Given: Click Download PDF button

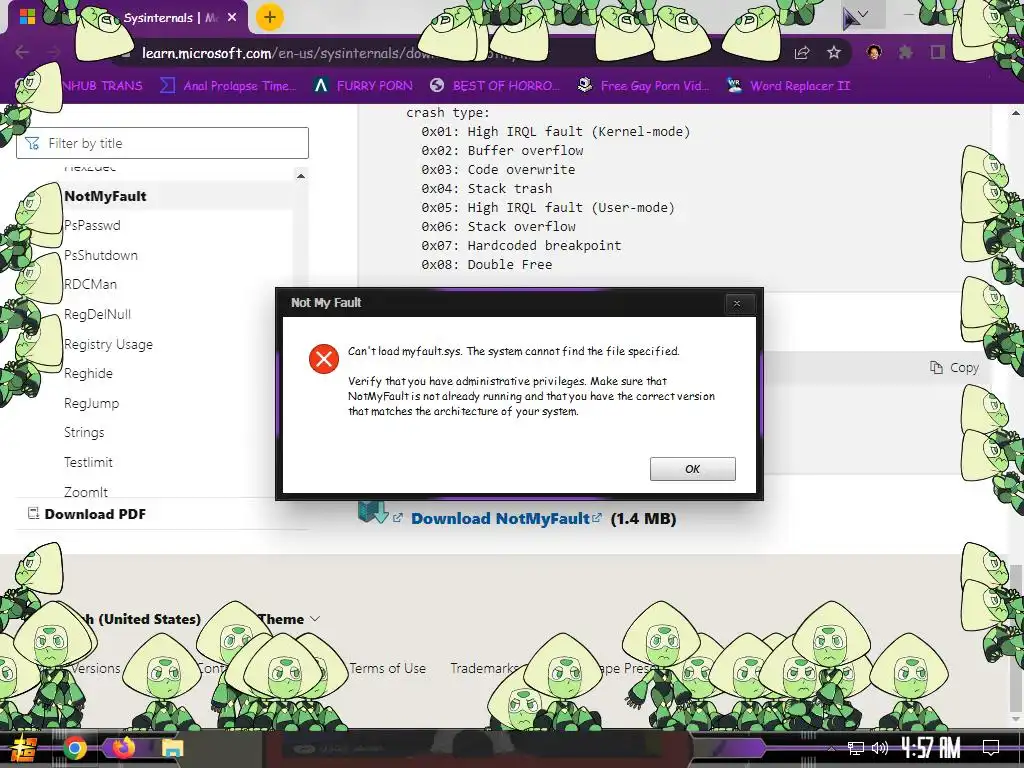Looking at the screenshot, I should 87,514.
